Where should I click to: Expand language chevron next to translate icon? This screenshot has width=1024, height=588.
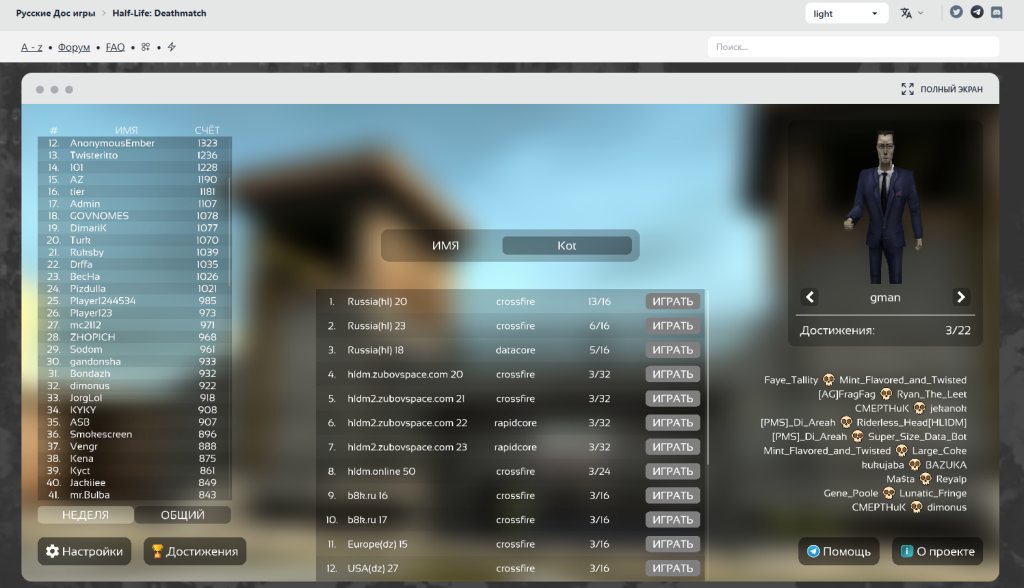[x=921, y=13]
